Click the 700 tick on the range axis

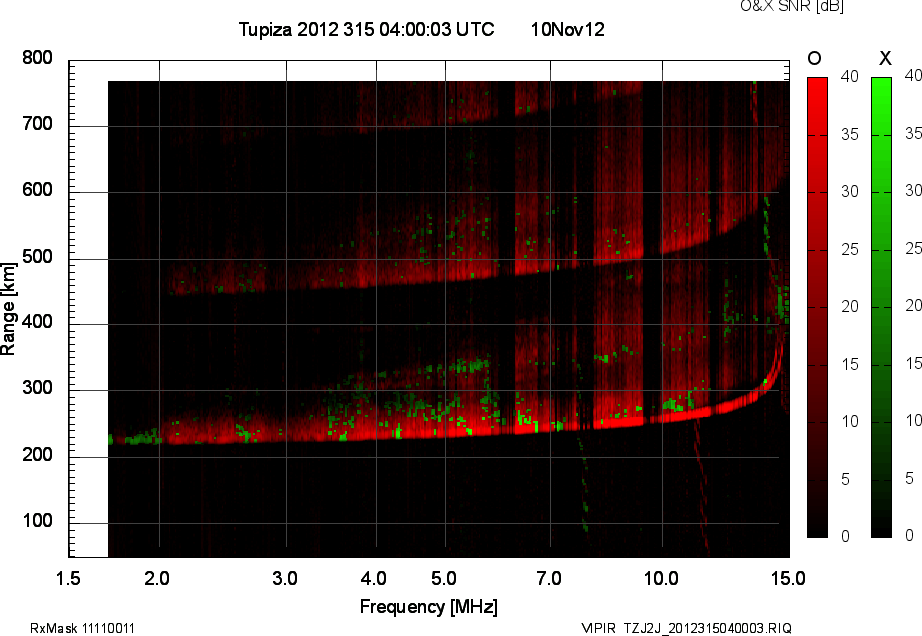(37, 124)
